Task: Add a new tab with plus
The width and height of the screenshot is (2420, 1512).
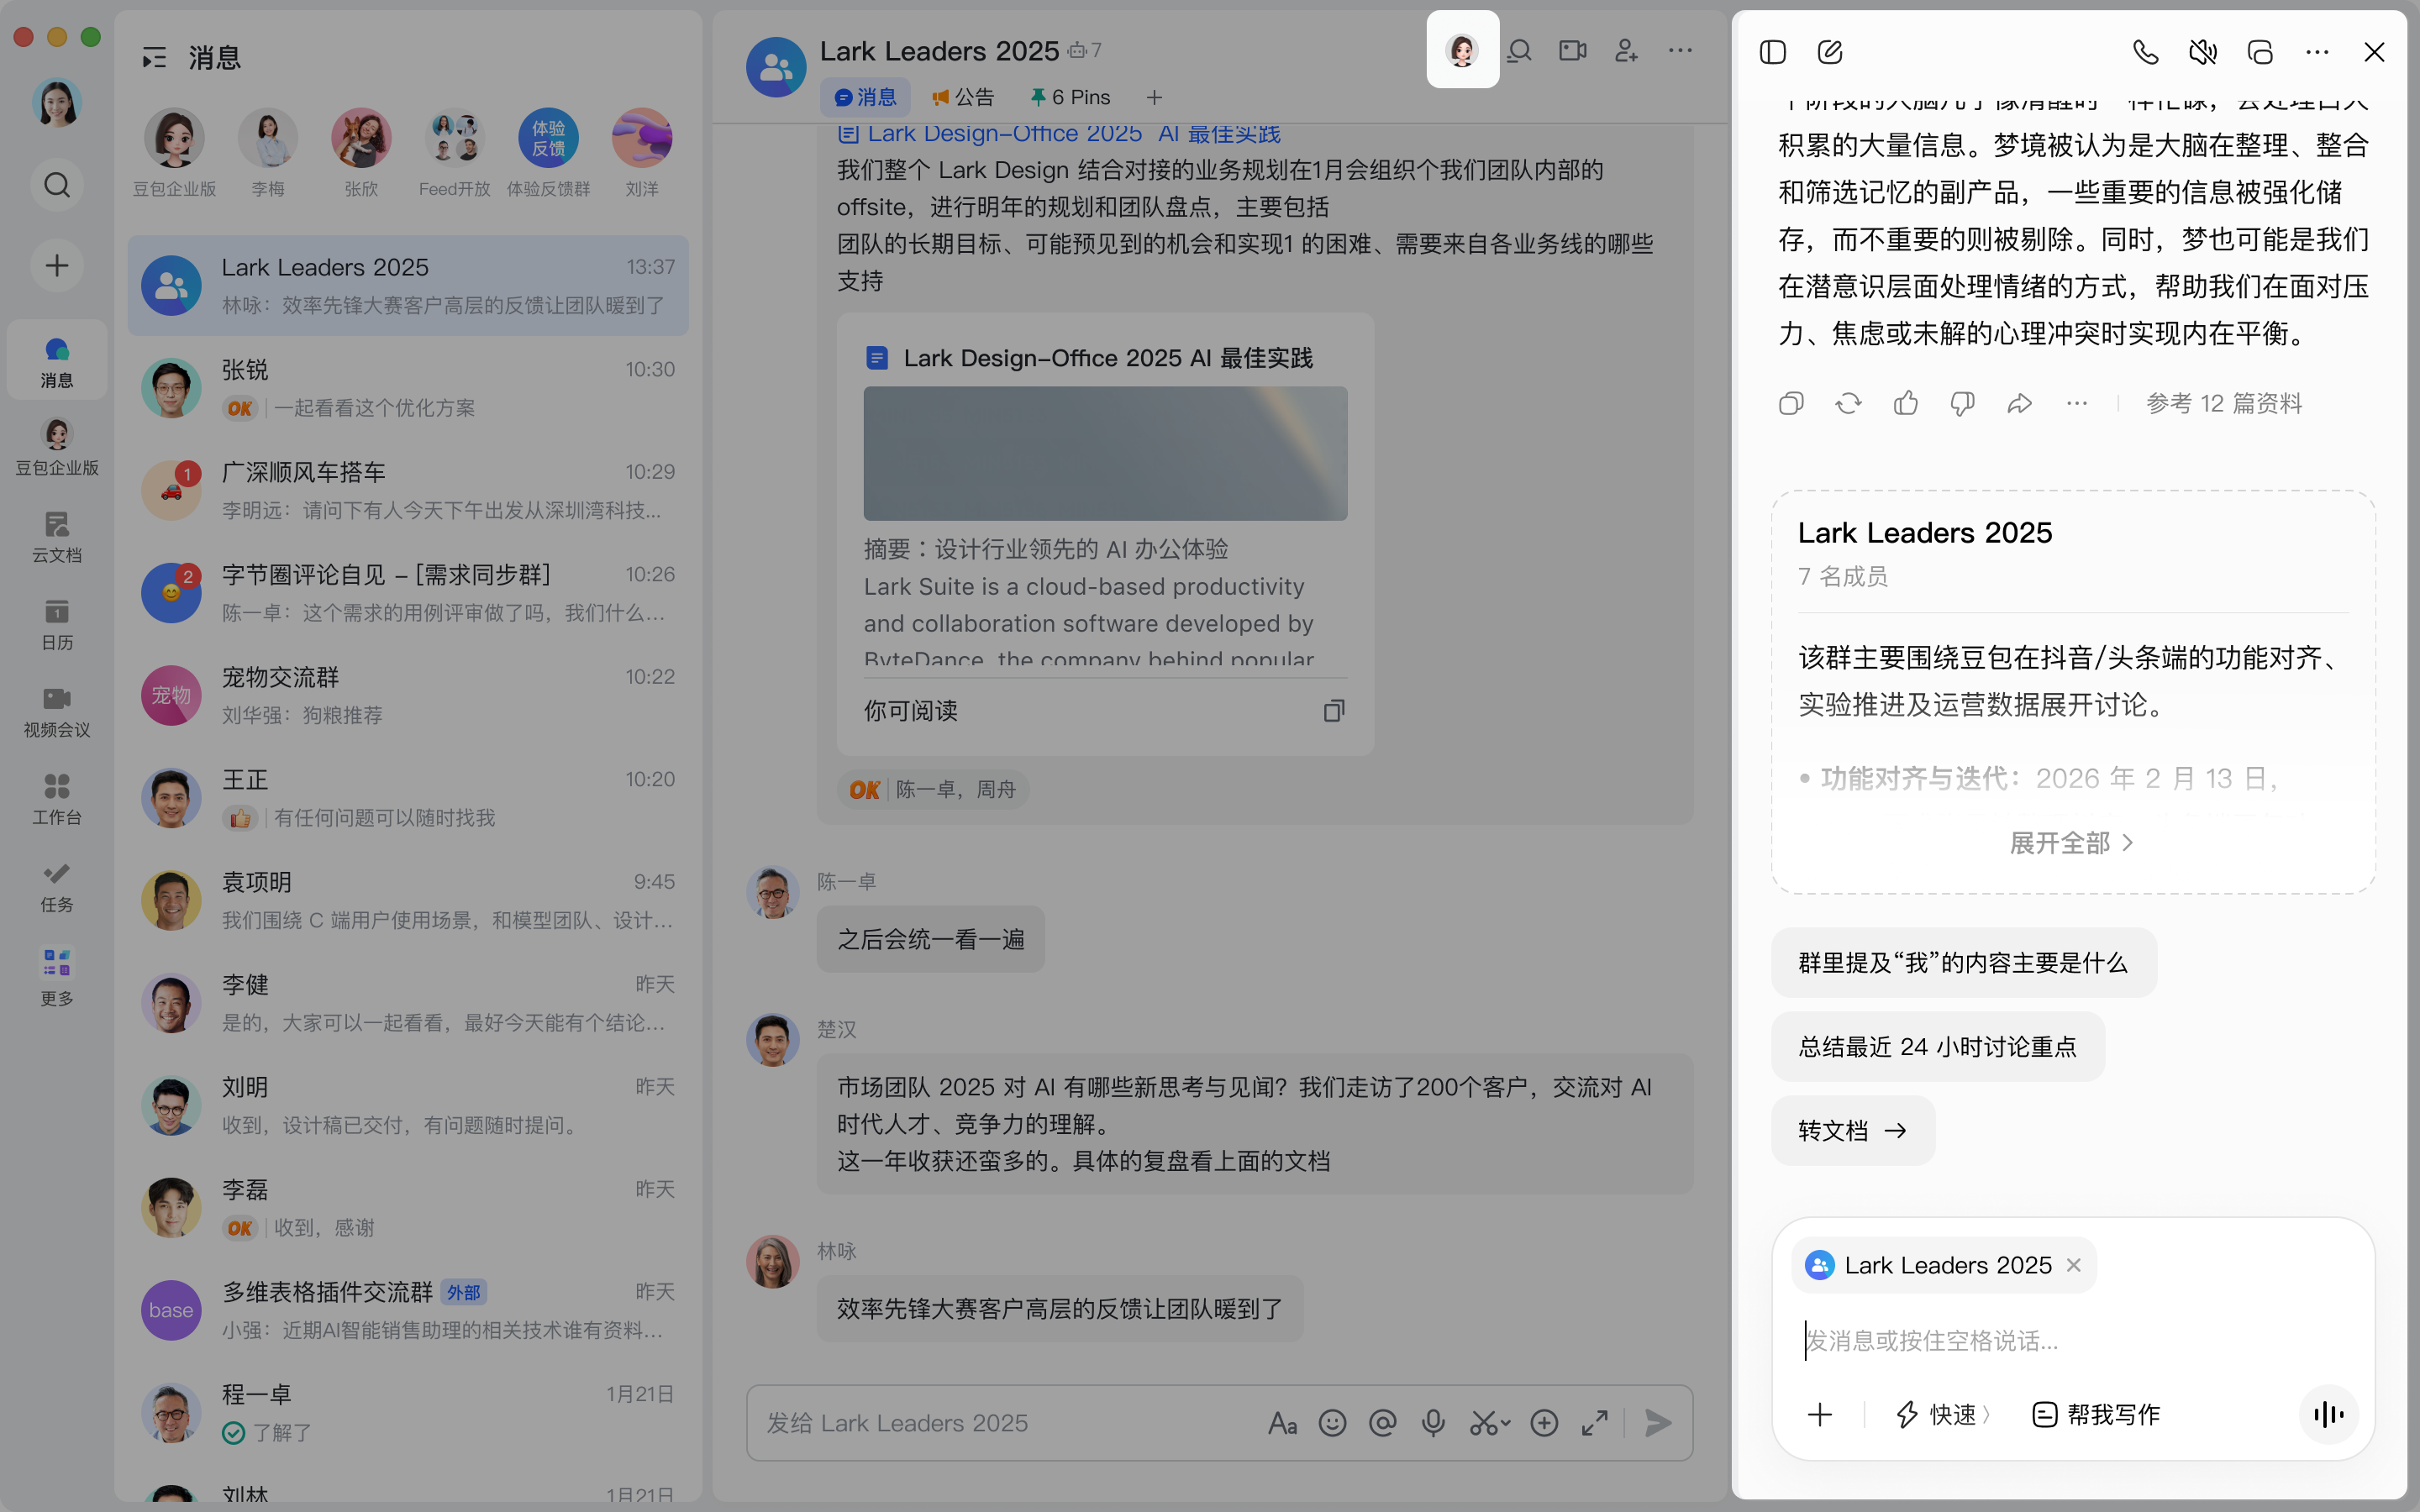Action: [1154, 97]
